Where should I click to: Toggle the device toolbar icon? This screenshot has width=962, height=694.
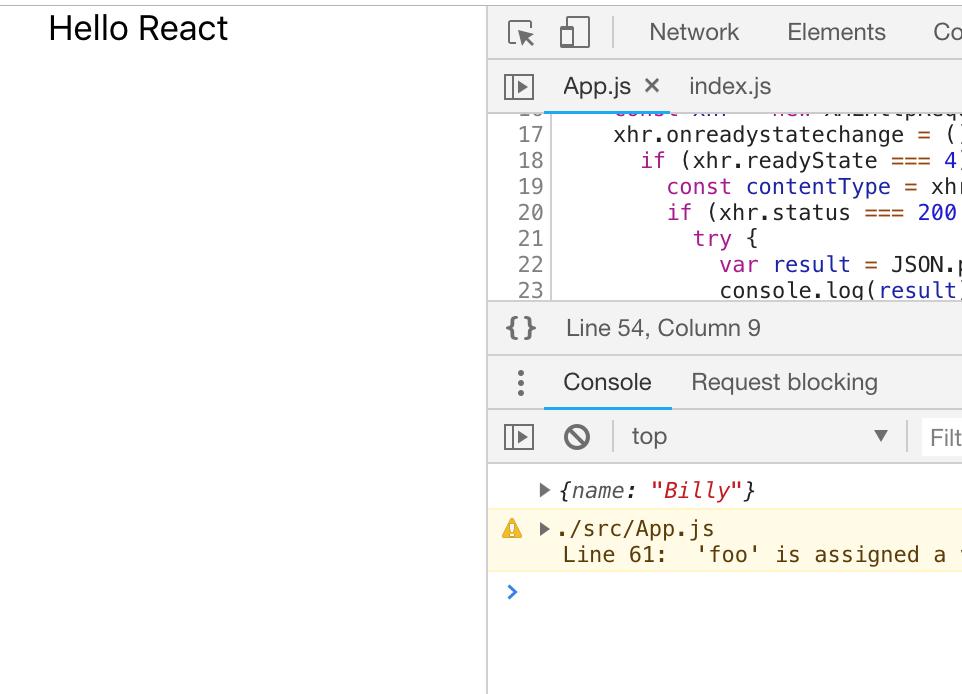pos(575,33)
